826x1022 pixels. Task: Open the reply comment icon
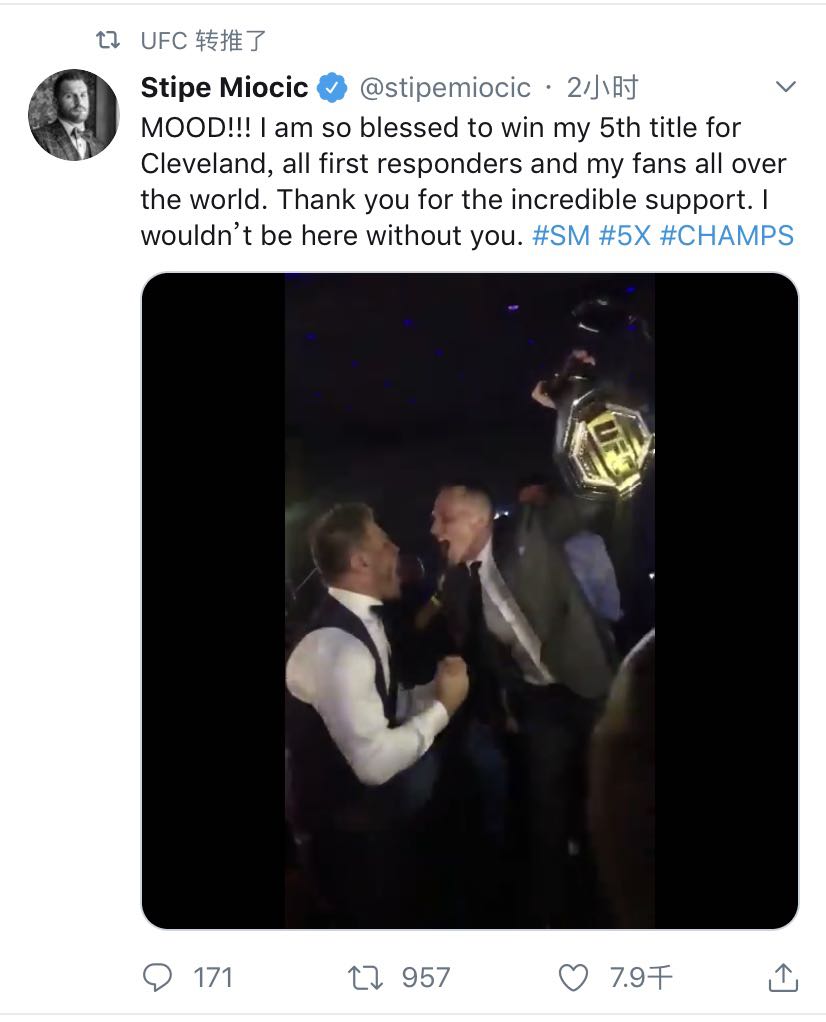(x=157, y=977)
